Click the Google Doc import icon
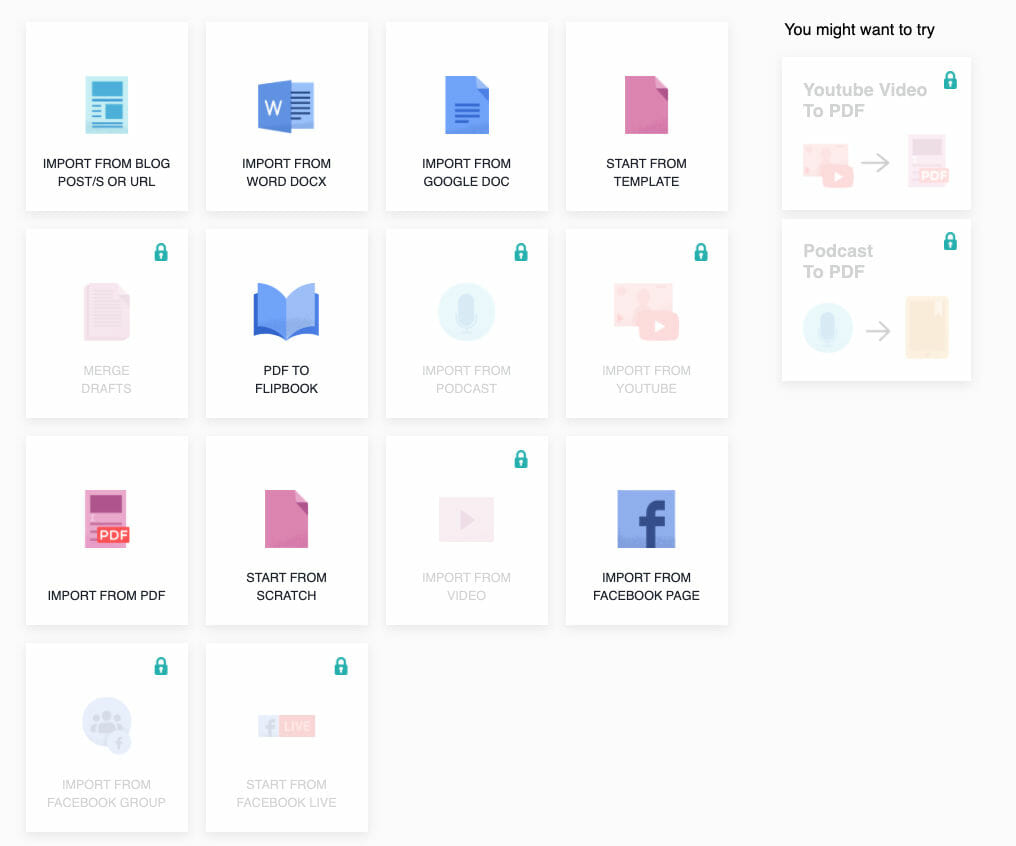Image resolution: width=1016 pixels, height=846 pixels. (x=467, y=104)
